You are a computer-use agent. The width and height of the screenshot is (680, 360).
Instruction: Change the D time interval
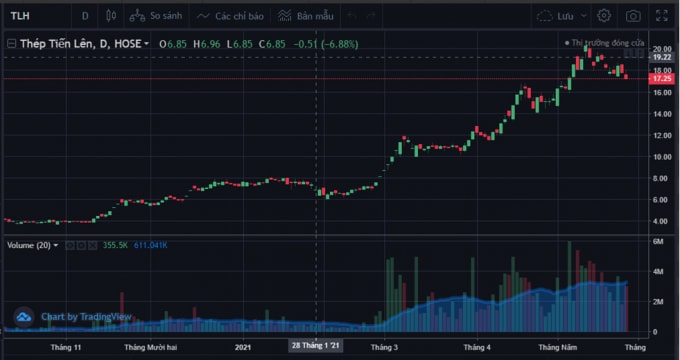(x=85, y=16)
